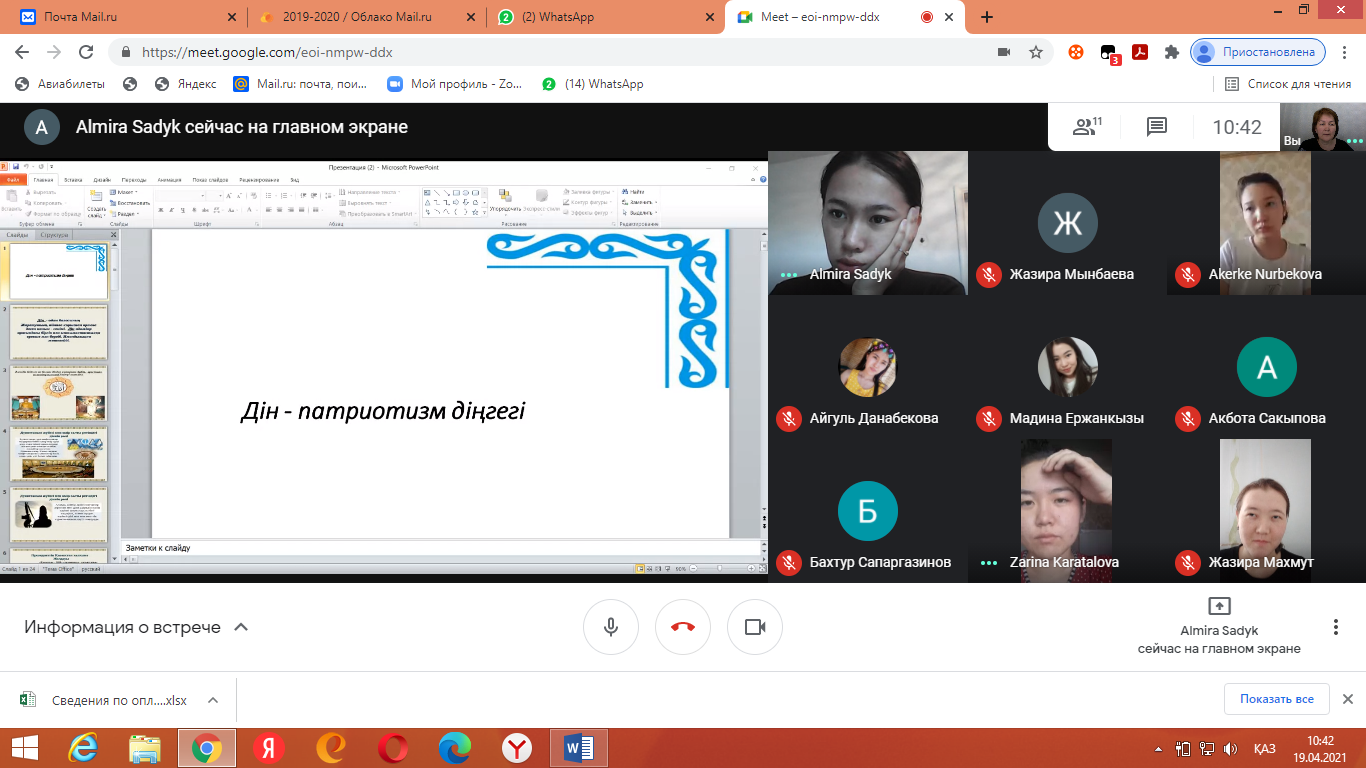Viewport: 1366px width, 768px height.
Task: Click the Показать все downloads button
Action: click(1276, 699)
